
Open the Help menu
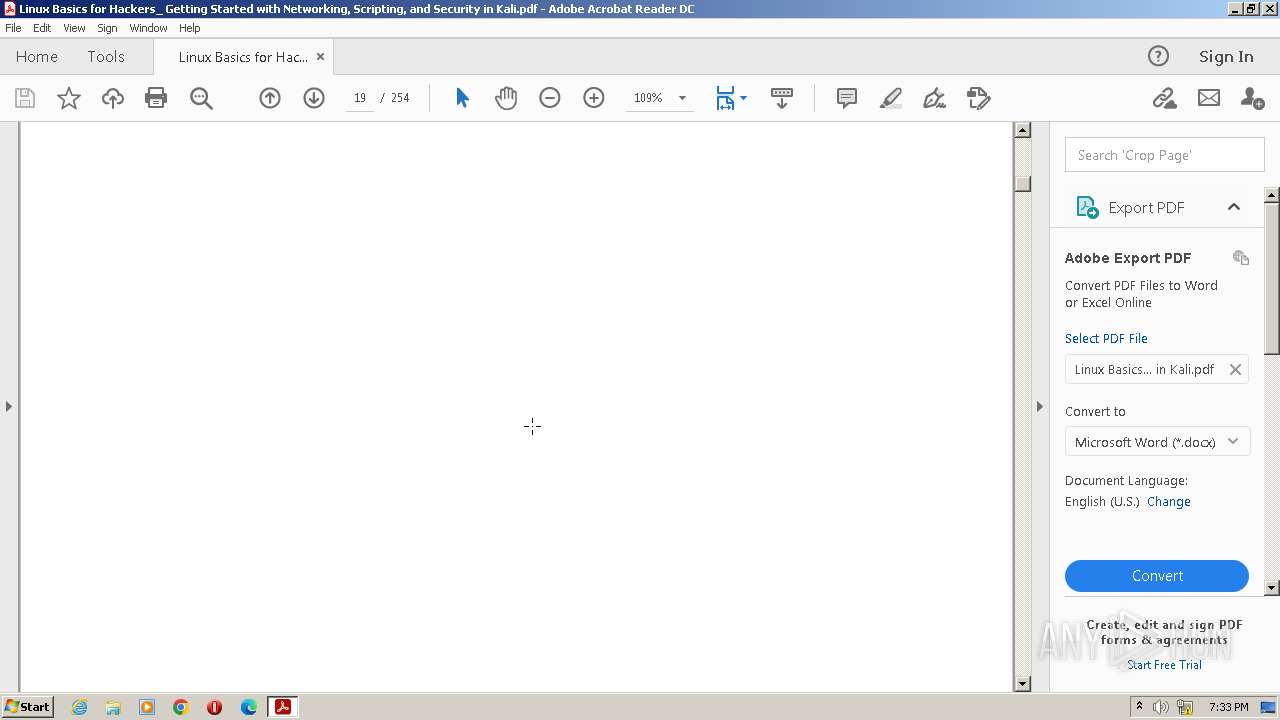[x=190, y=28]
